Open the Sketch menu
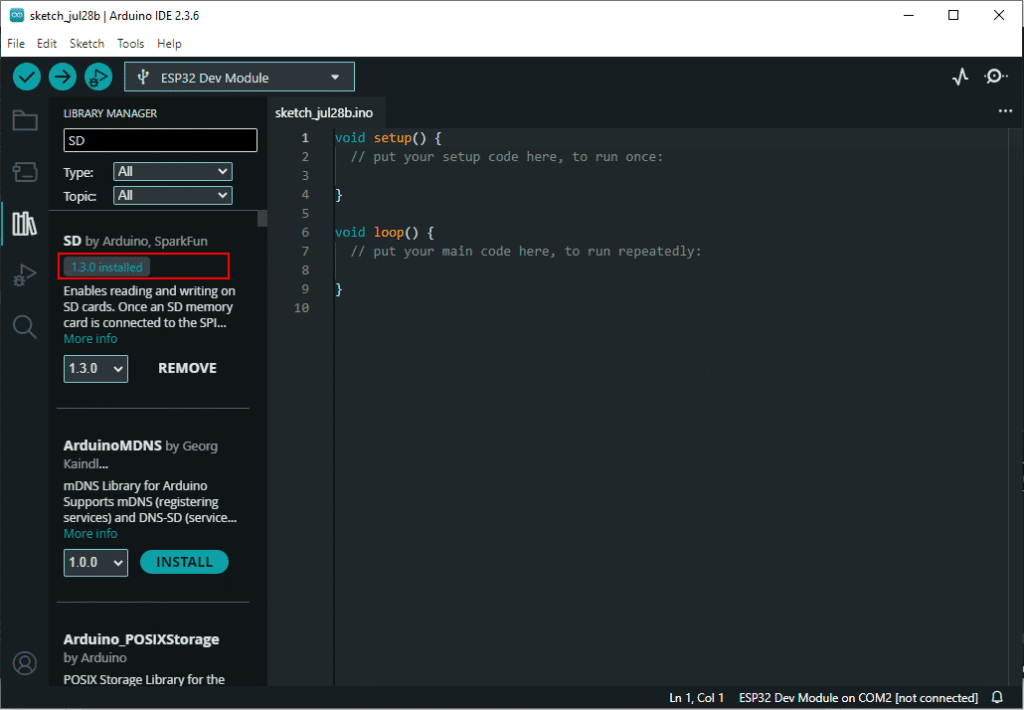The height and width of the screenshot is (710, 1024). (87, 44)
